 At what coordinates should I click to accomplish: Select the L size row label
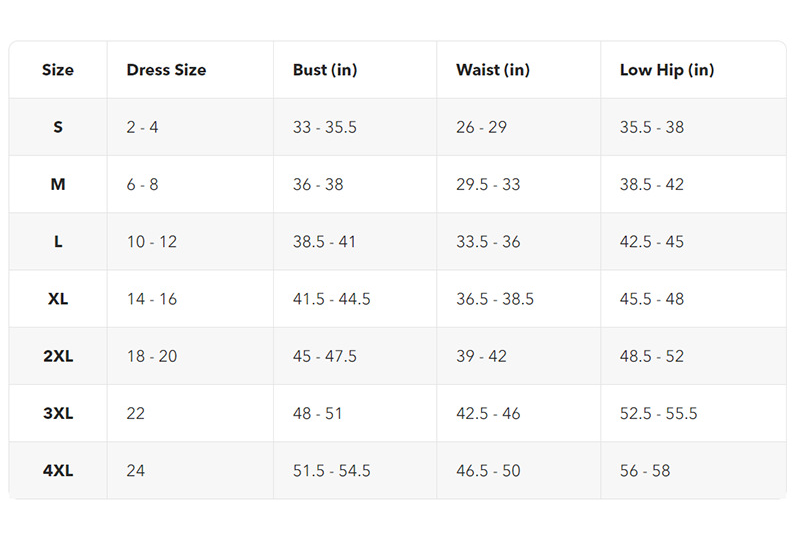[x=58, y=241]
